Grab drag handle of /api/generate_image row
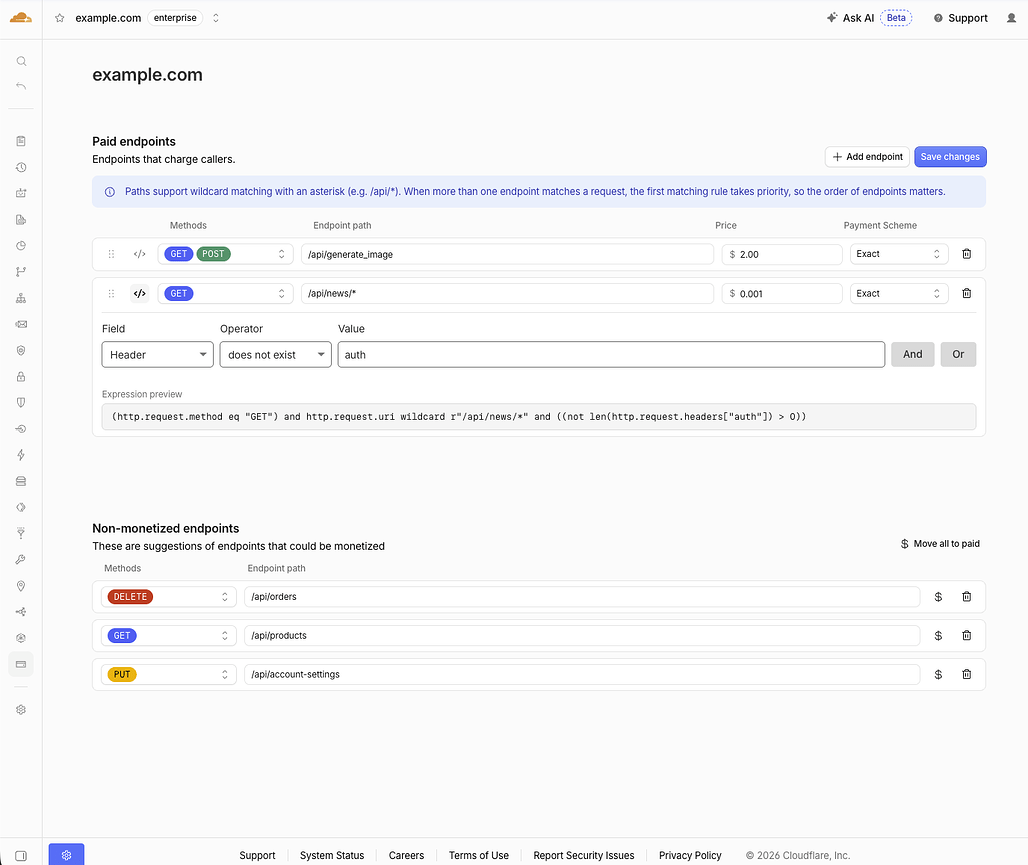The height and width of the screenshot is (865, 1028). click(111, 254)
